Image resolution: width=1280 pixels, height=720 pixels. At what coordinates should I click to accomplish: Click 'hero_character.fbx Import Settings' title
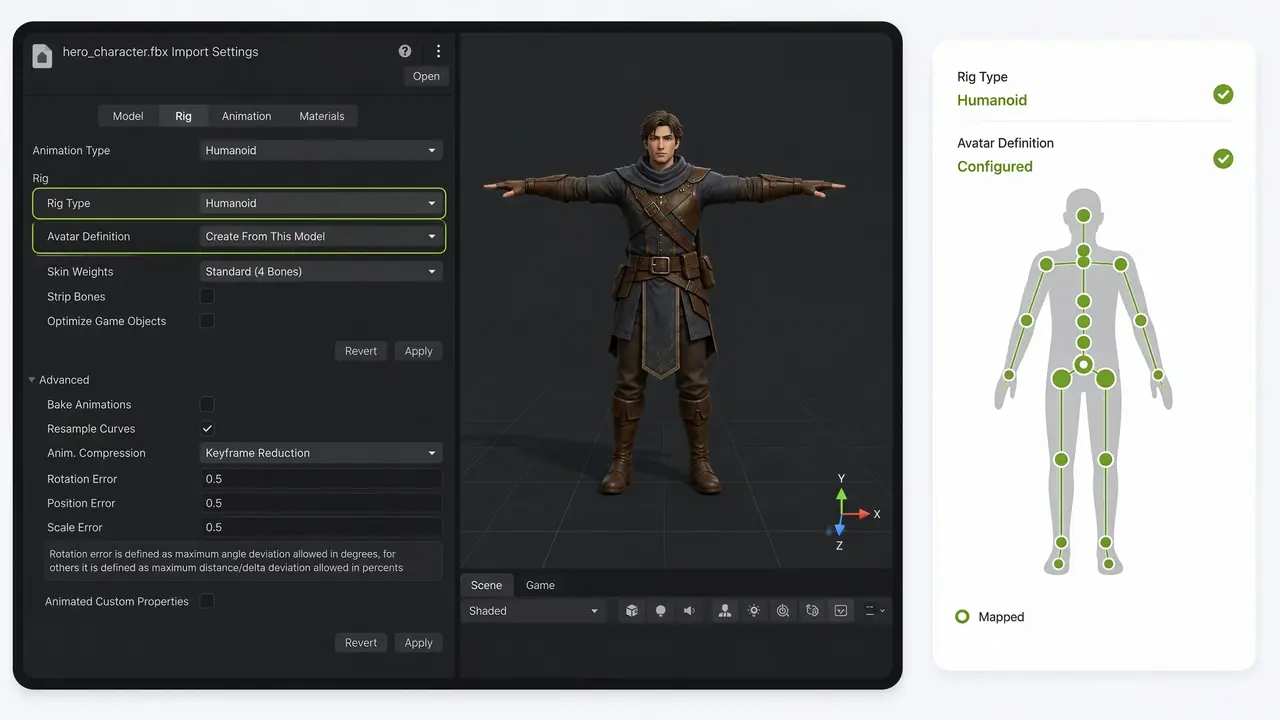(160, 52)
